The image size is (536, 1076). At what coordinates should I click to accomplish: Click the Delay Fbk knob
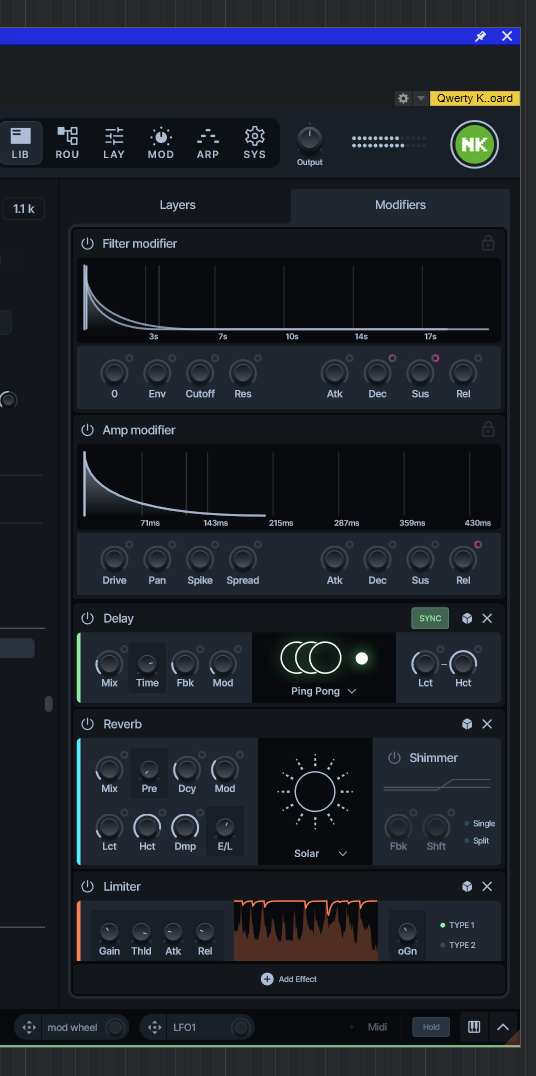pos(185,664)
